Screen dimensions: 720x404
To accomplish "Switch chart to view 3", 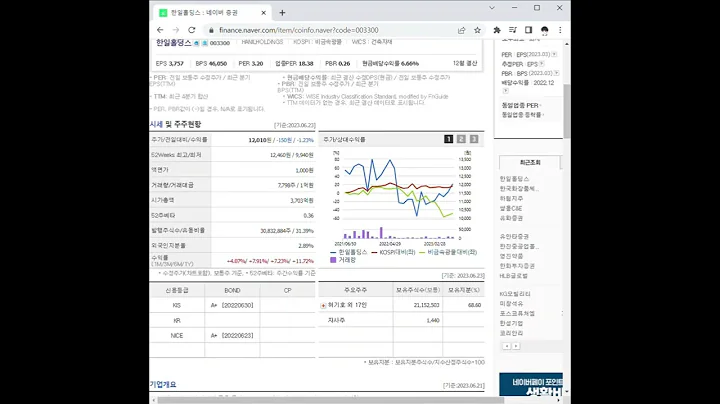I will pos(474,139).
